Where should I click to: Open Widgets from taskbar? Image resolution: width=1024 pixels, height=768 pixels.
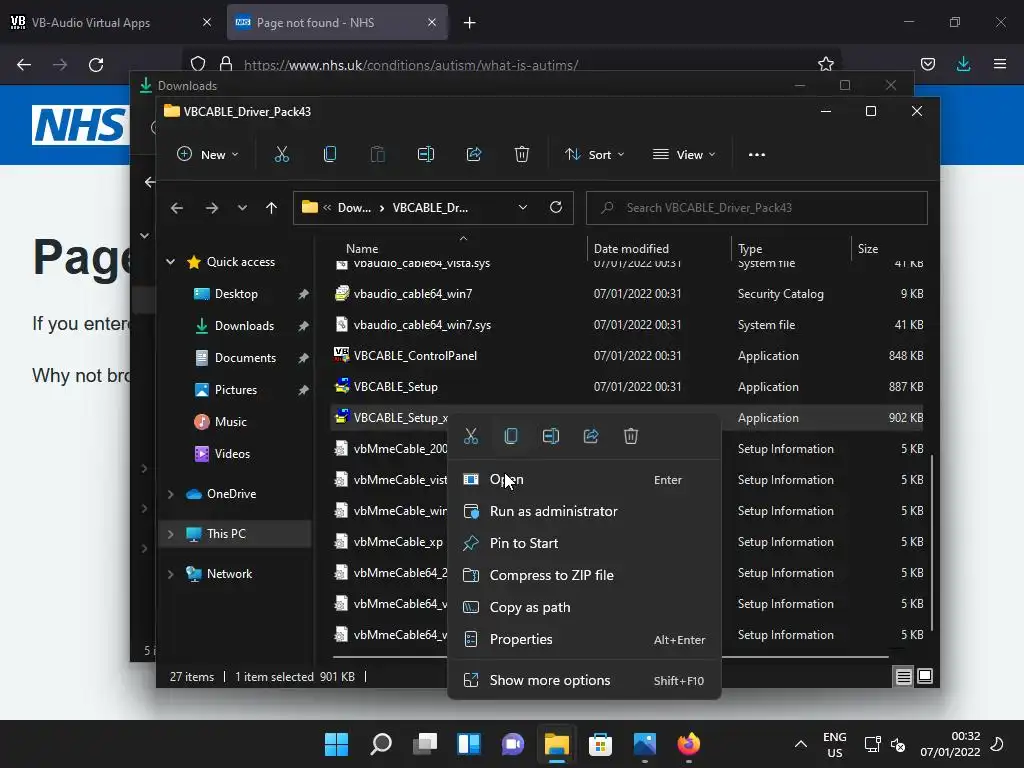pos(469,744)
